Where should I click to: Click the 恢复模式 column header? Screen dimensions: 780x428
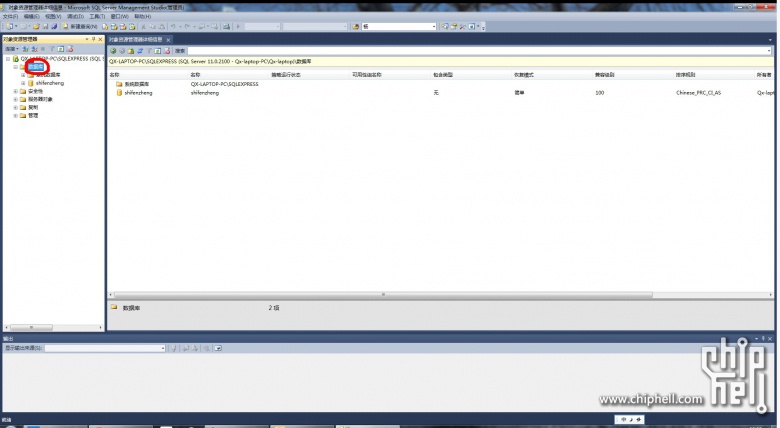[x=524, y=75]
